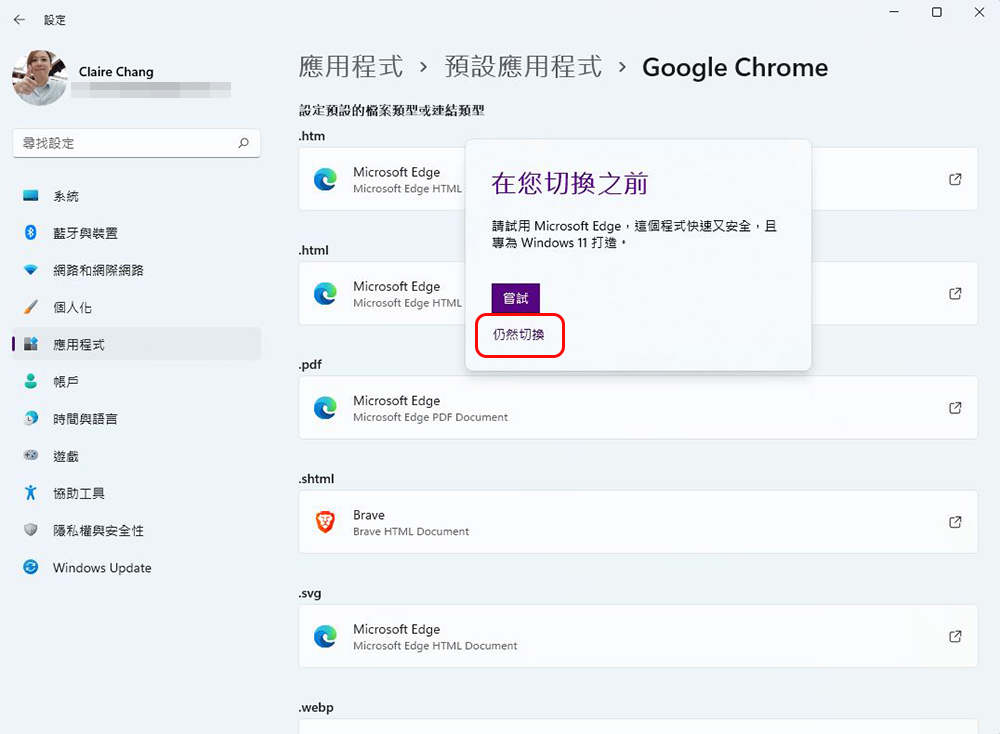Click the 嘗試 button in popup
Screen dimensions: 1000x734
515,298
